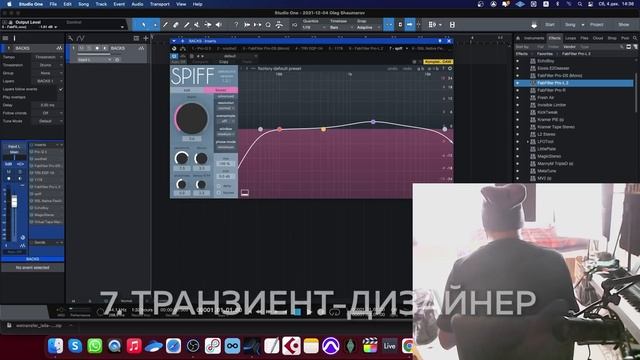
Task: Toggle Solo on the BACKS channel strip
Action: point(20,172)
